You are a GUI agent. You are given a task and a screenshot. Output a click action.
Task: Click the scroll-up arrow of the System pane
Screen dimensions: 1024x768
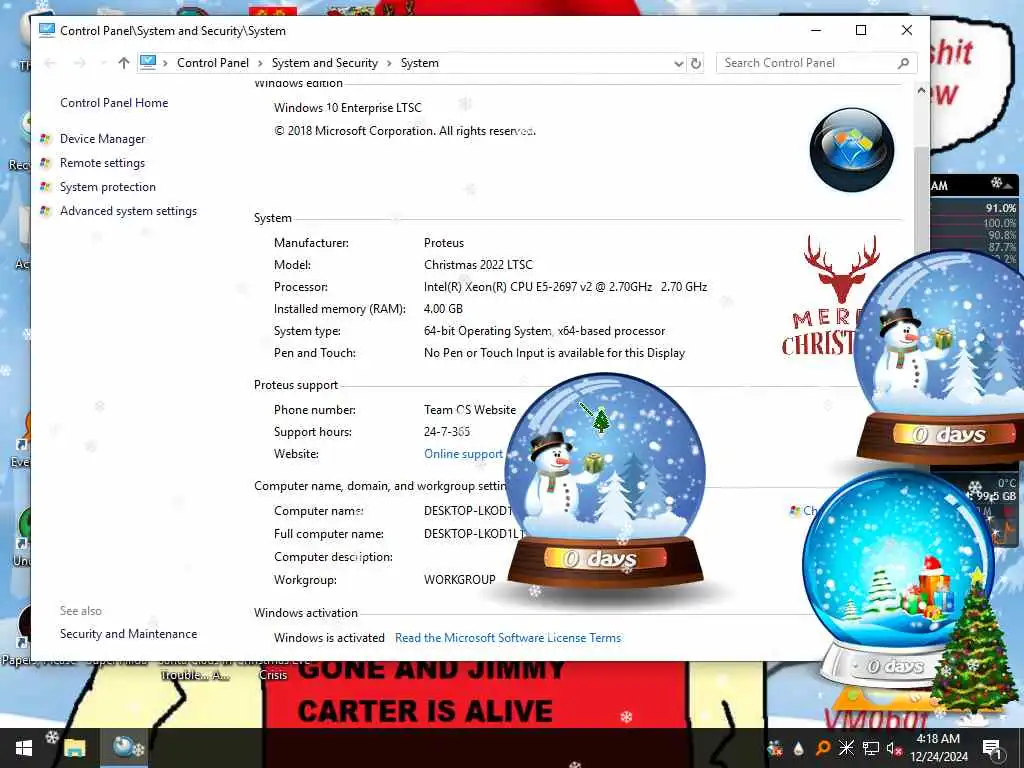click(921, 90)
